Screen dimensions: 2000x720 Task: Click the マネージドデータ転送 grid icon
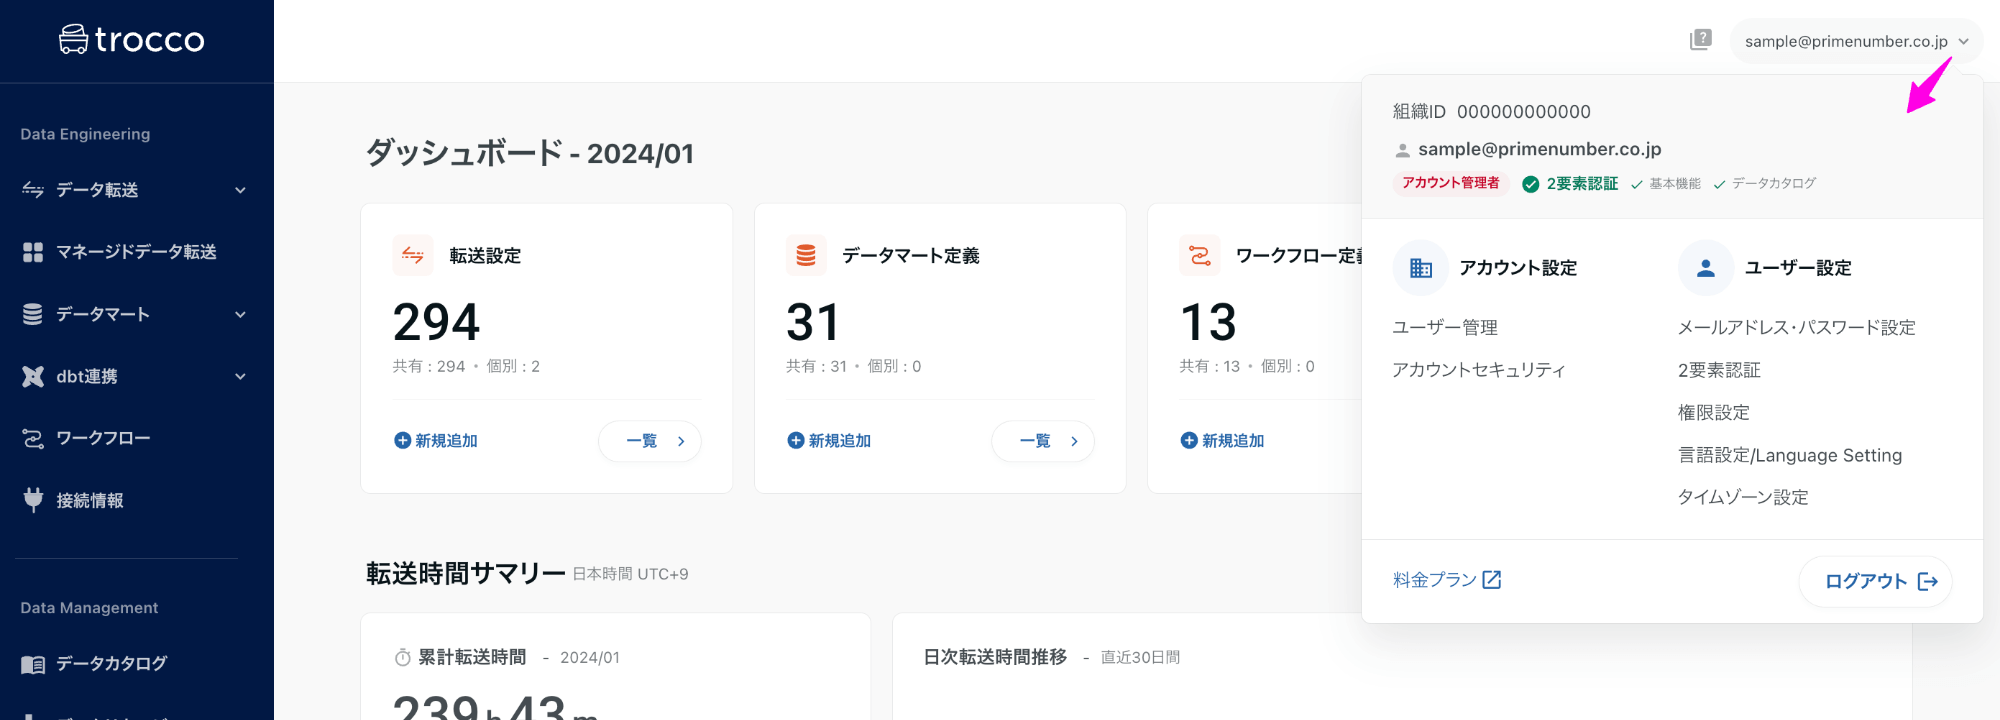[33, 252]
